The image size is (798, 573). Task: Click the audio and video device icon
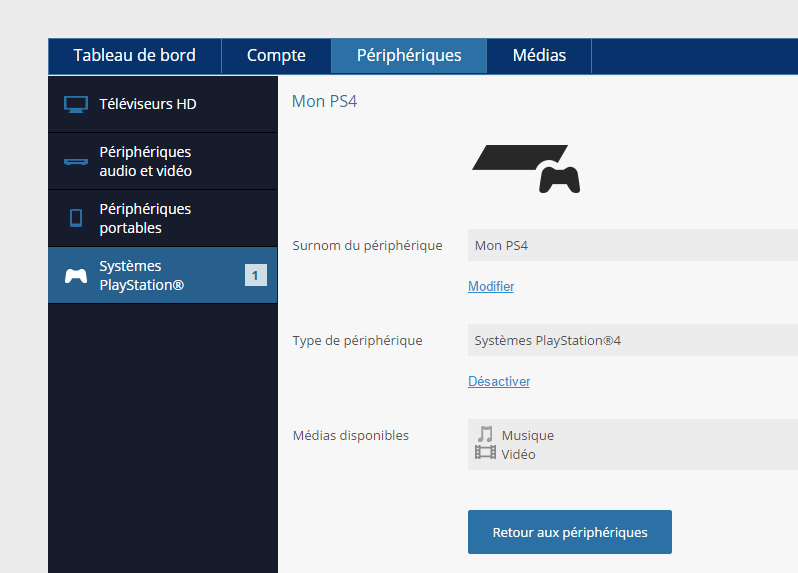point(76,162)
